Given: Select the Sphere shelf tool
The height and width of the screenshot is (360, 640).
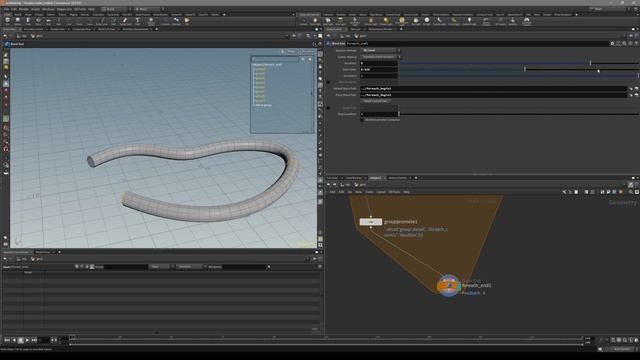Looking at the screenshot, I should [18, 21].
